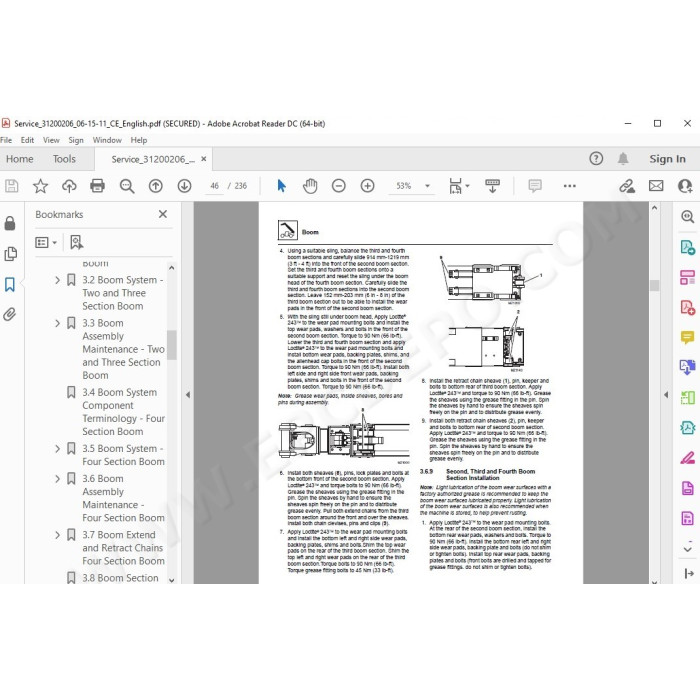Viewport: 700px width, 700px height.
Task: Open attachments paperclip panel
Action: [x=9, y=314]
